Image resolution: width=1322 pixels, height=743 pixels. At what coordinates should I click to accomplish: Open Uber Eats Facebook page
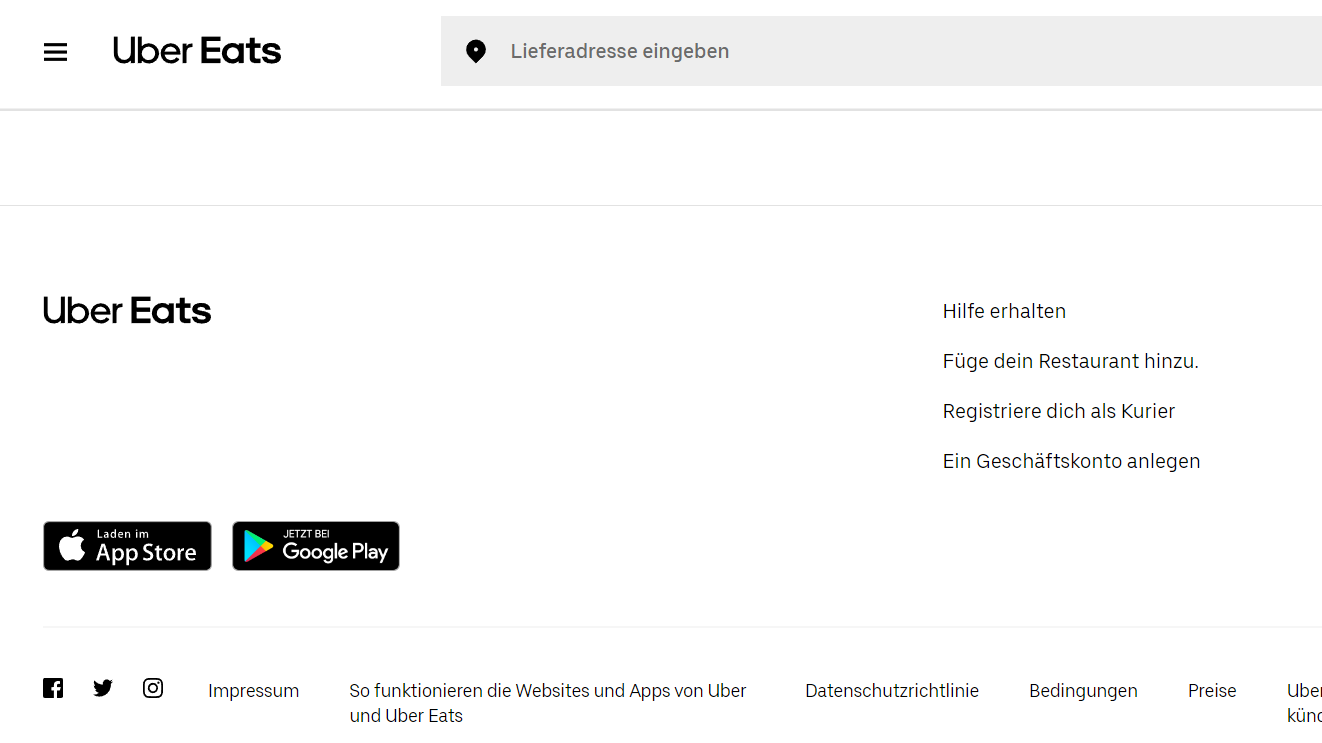(53, 687)
